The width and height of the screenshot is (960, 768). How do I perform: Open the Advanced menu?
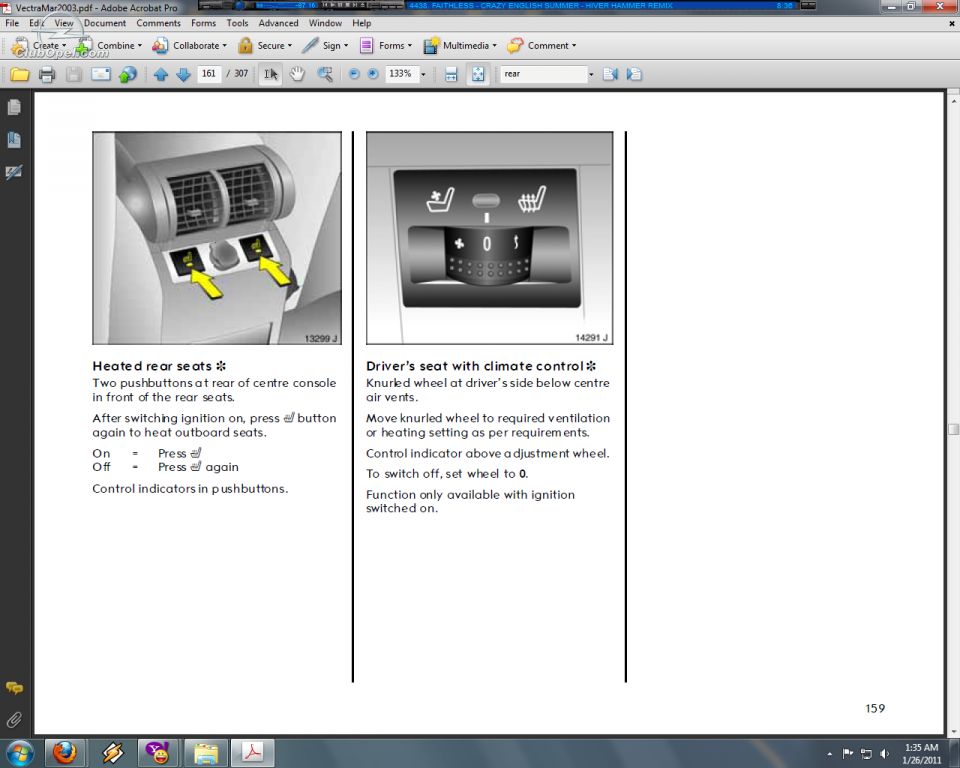point(279,23)
